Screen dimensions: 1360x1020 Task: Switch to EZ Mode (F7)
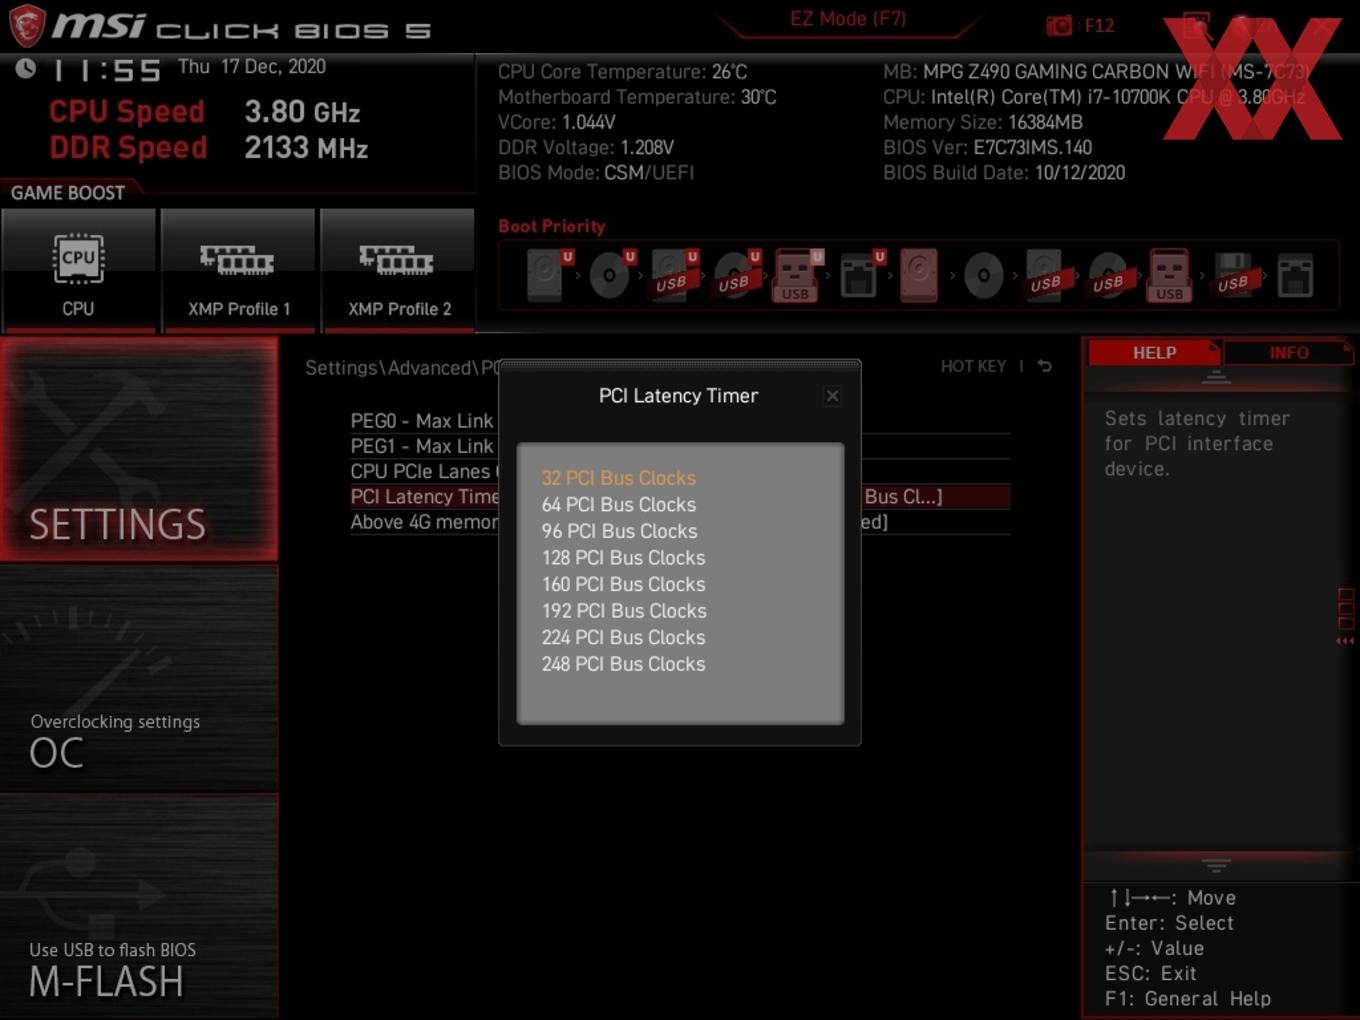pyautogui.click(x=848, y=18)
